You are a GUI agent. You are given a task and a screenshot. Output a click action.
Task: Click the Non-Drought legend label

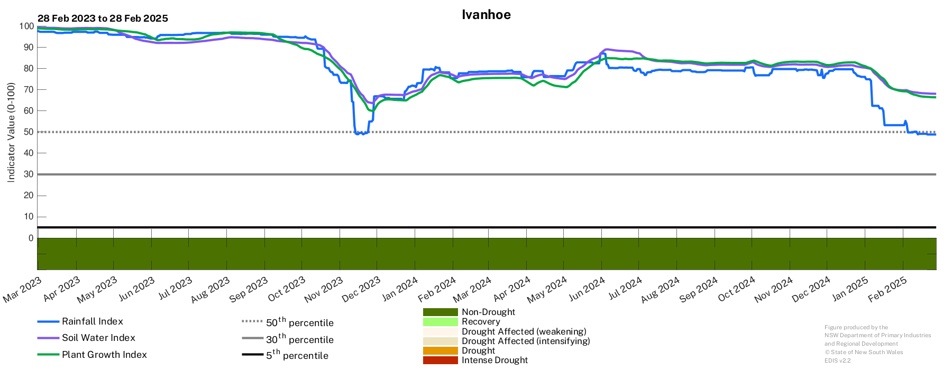488,312
